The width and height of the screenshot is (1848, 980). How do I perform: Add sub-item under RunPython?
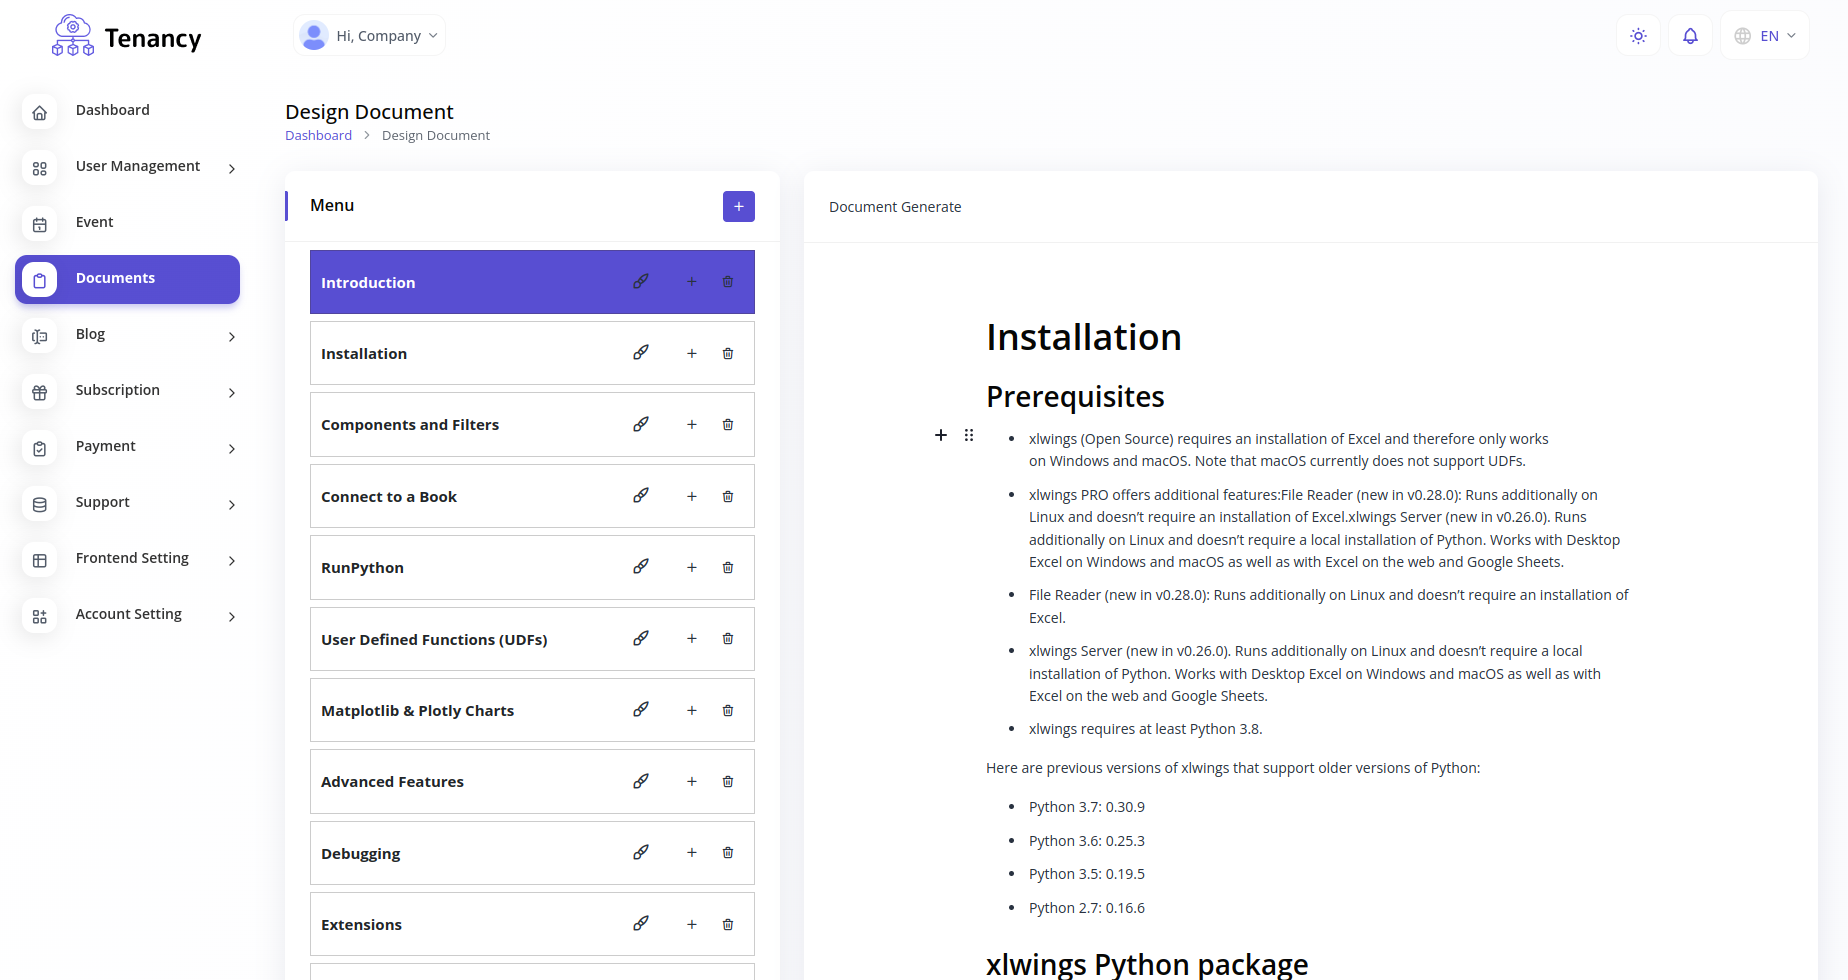coord(691,568)
